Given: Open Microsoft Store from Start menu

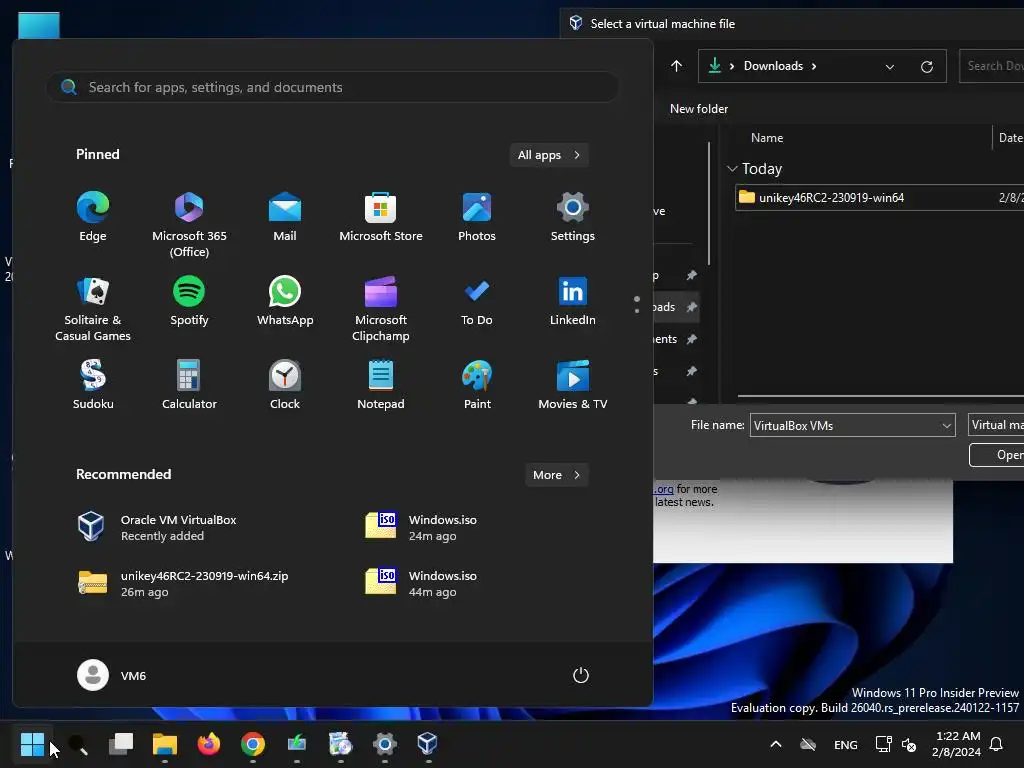Looking at the screenshot, I should (x=381, y=217).
